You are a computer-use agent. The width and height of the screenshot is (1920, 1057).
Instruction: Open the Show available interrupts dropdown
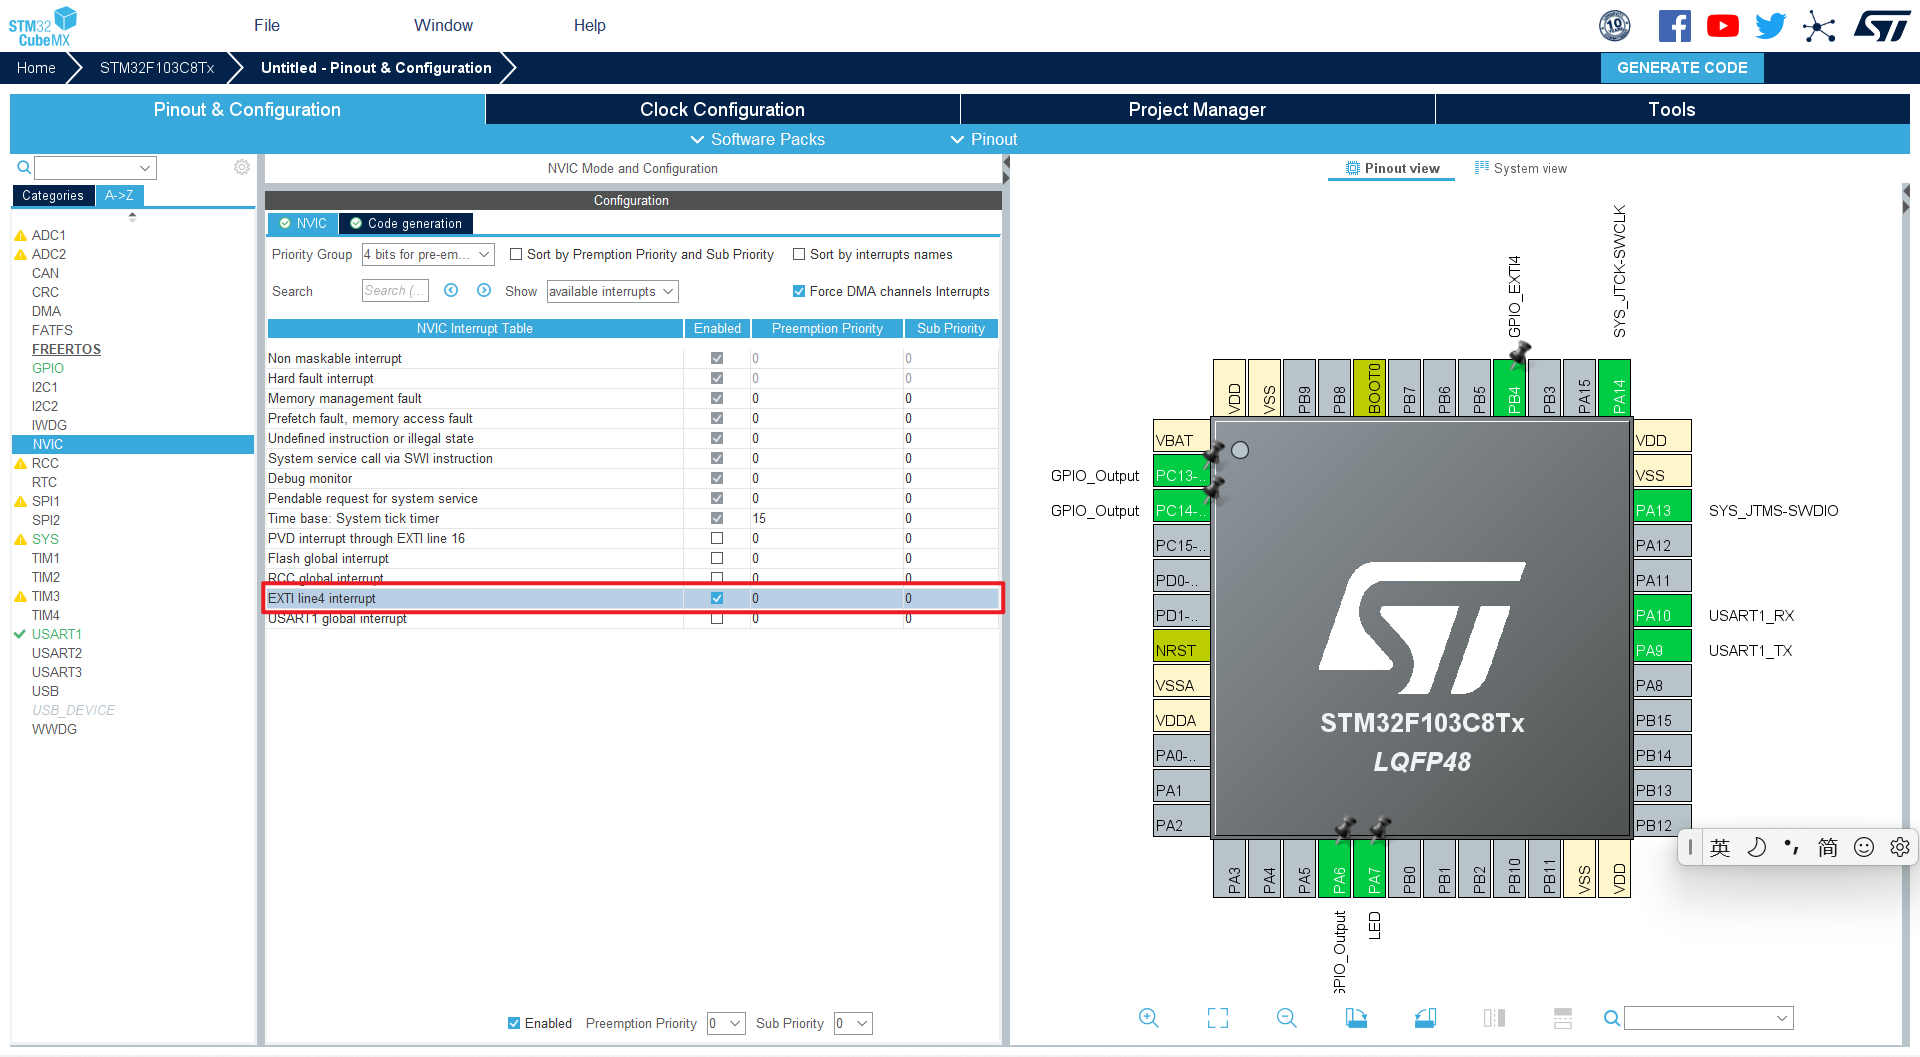point(612,291)
